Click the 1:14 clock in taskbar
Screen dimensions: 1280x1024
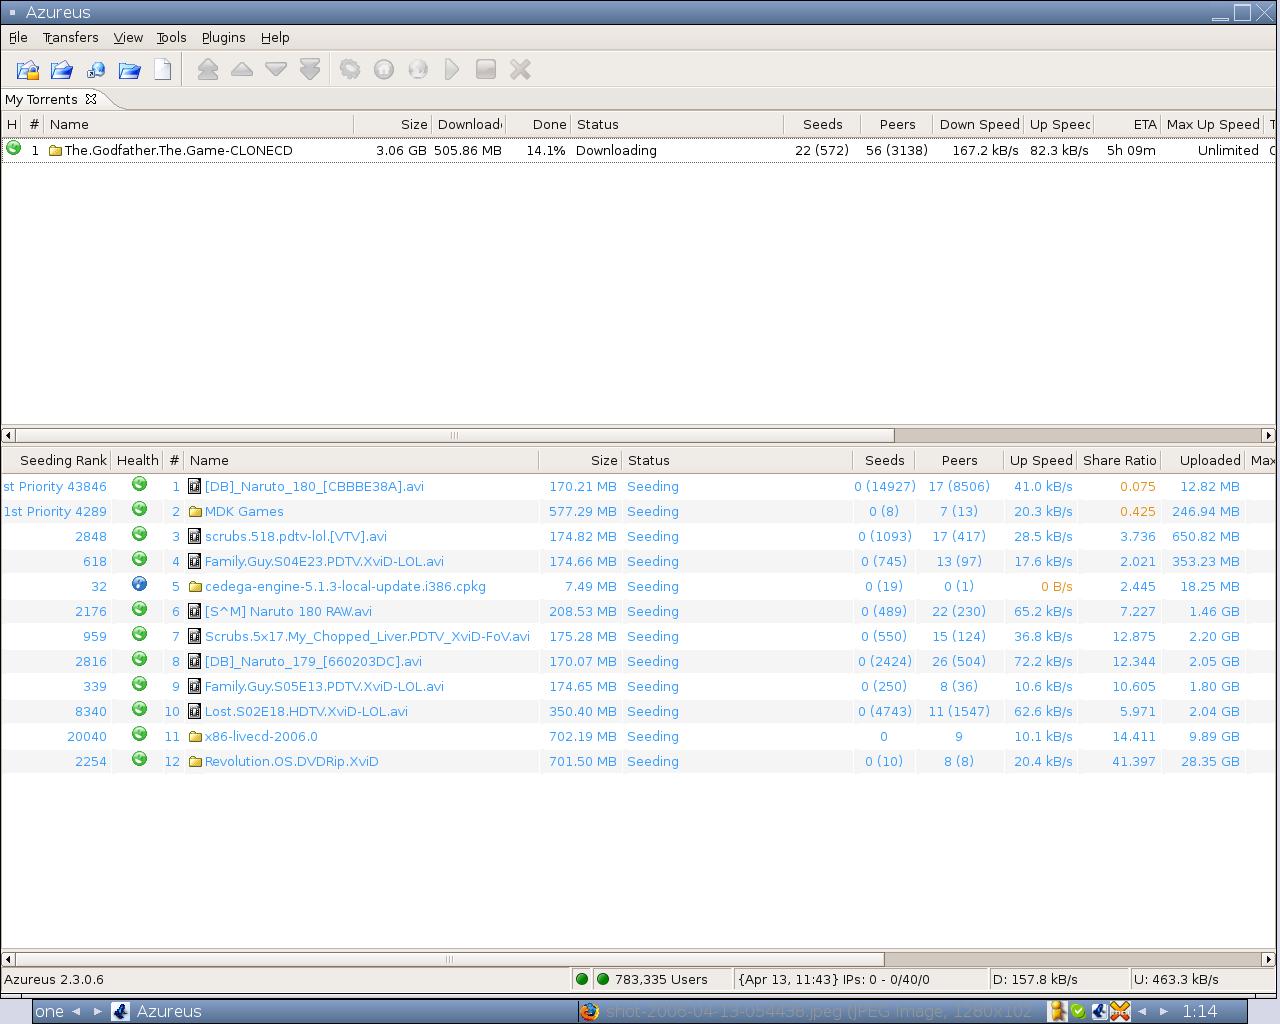1200,1011
